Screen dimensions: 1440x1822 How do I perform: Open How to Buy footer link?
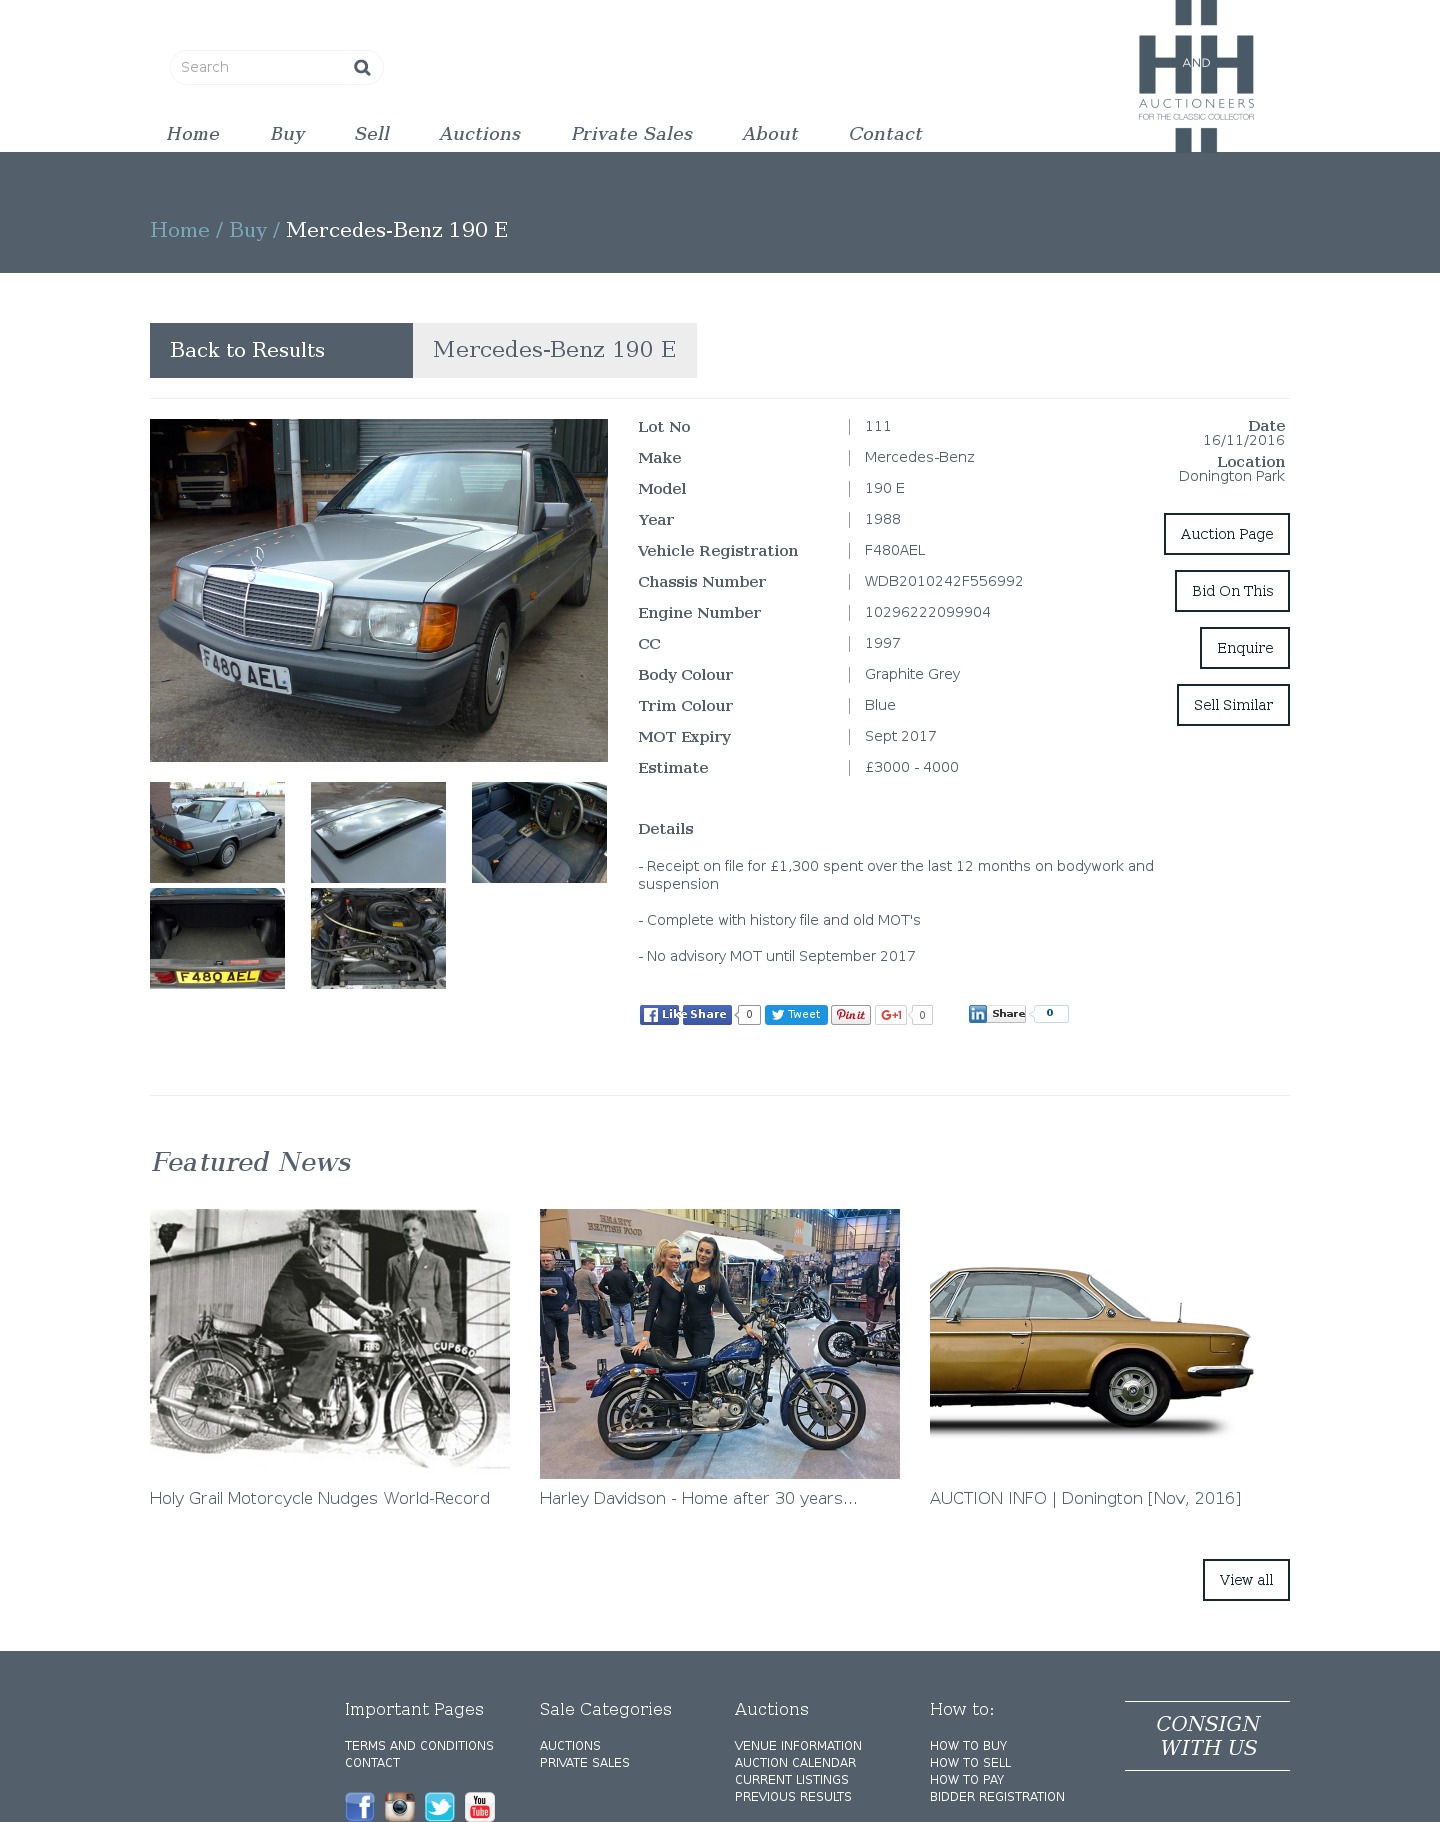click(x=968, y=1746)
